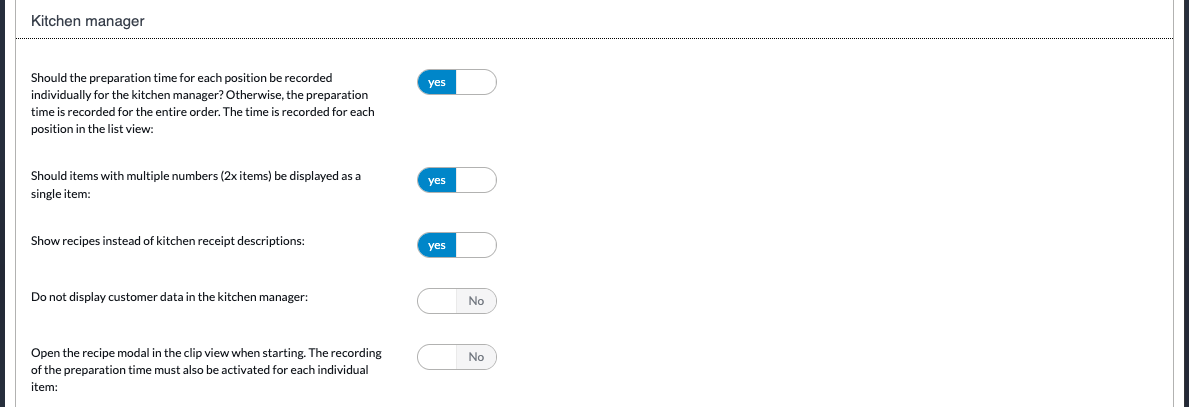Click the 'Show recipes instead' label text
1189x407 pixels.
coord(168,242)
